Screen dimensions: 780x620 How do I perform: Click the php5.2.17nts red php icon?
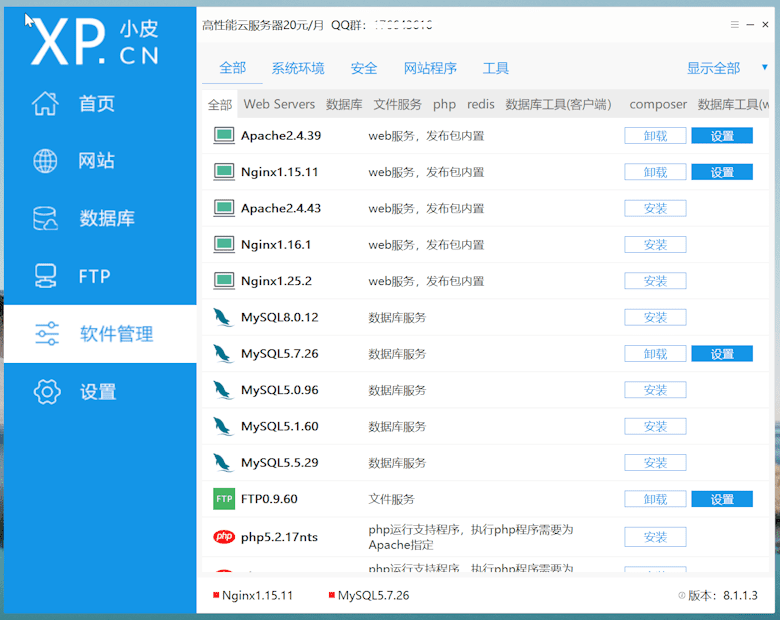pyautogui.click(x=224, y=536)
